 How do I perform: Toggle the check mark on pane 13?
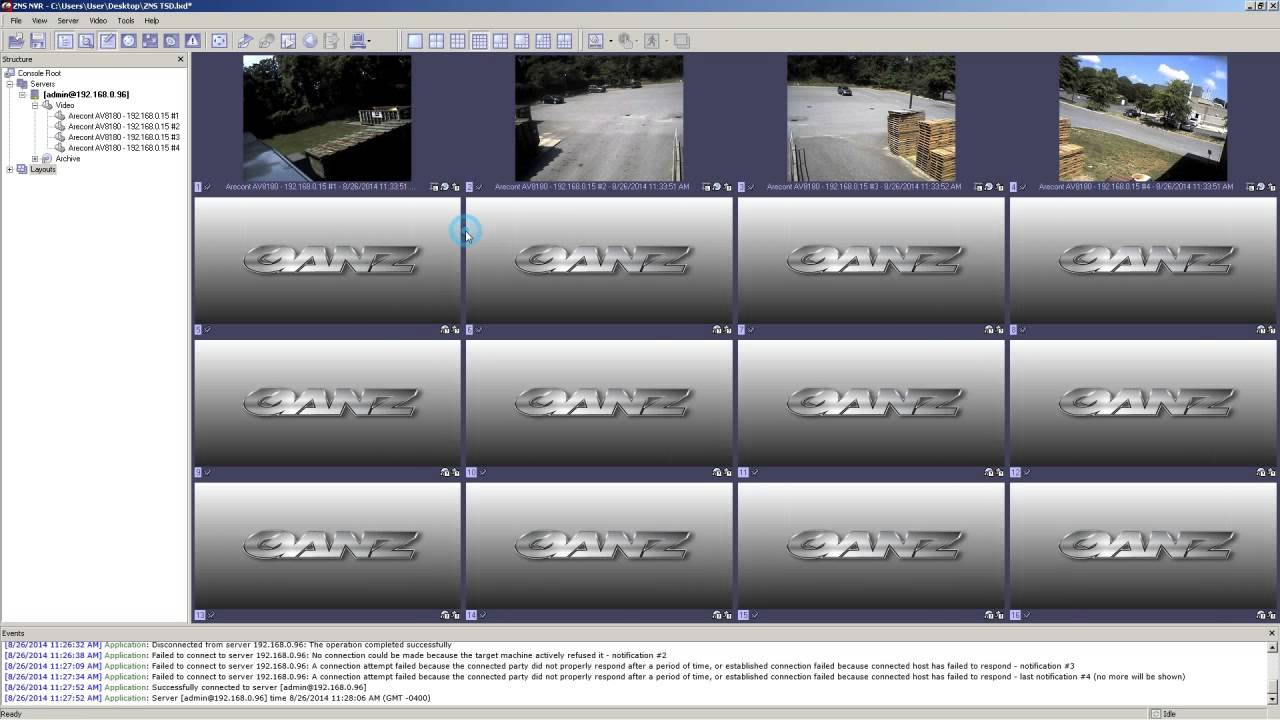point(211,616)
